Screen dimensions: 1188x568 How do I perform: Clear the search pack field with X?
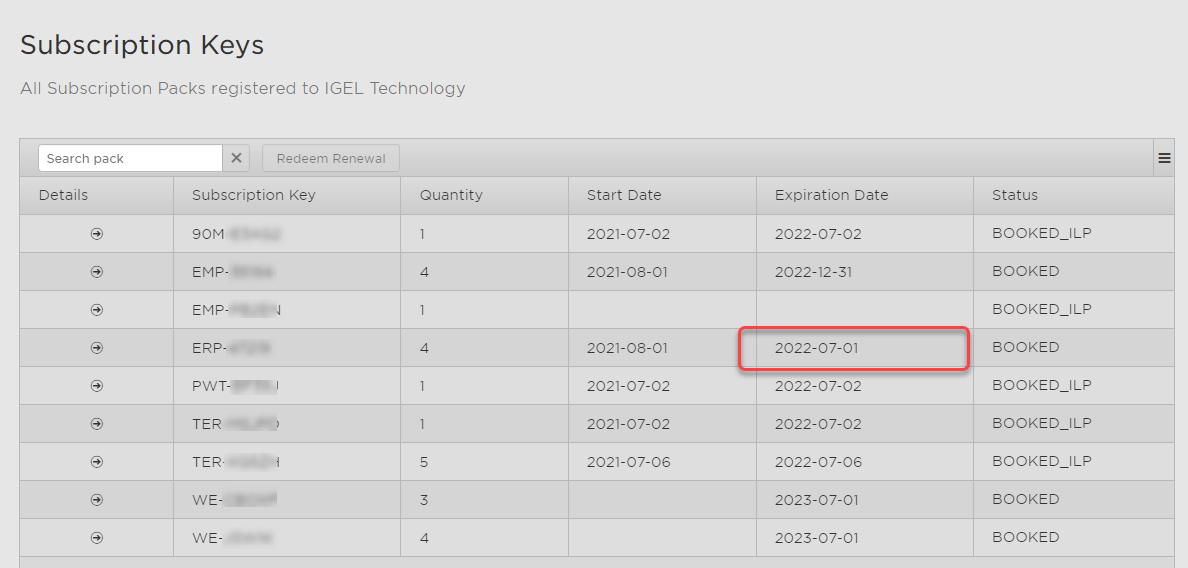[x=237, y=158]
